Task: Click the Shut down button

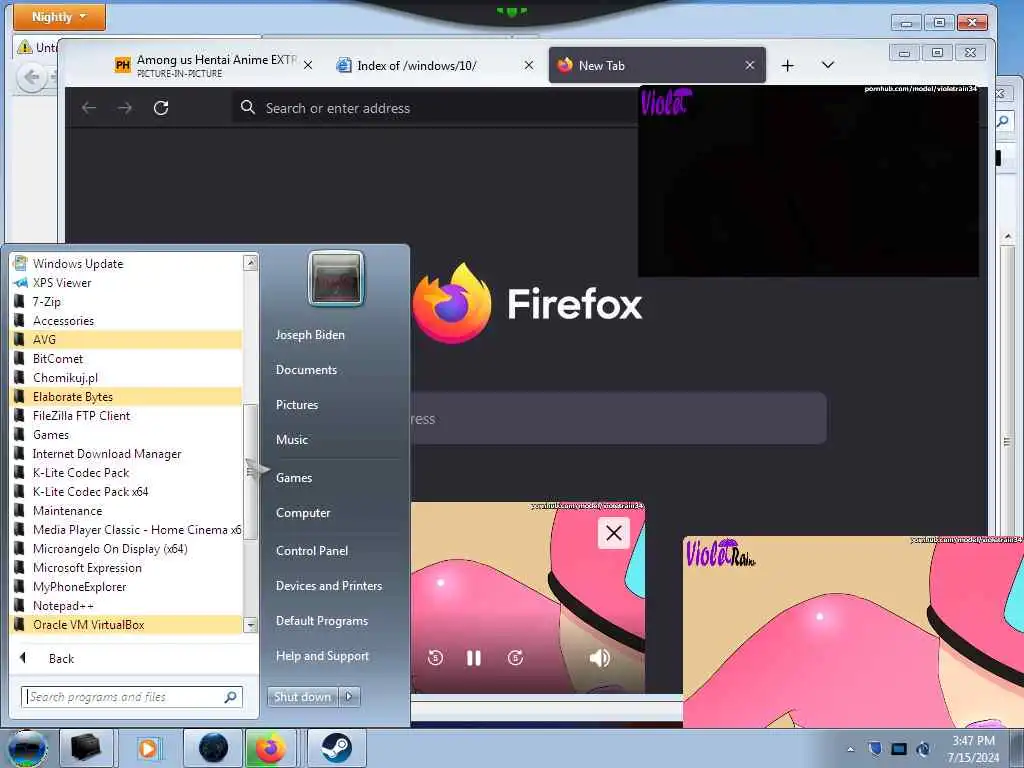Action: click(302, 697)
